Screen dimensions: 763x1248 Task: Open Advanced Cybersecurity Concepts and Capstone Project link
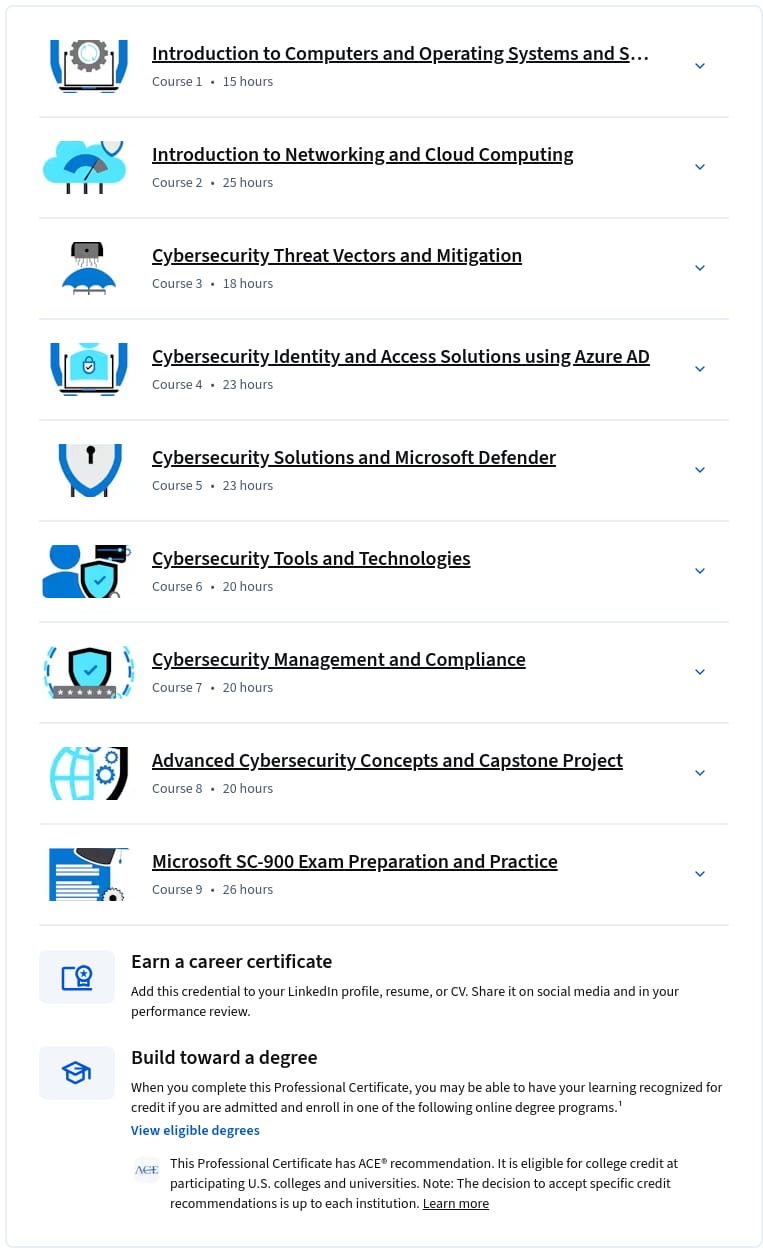coord(387,761)
